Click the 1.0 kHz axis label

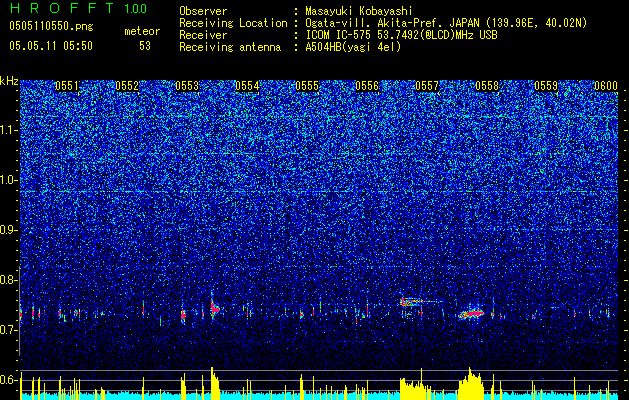click(8, 180)
